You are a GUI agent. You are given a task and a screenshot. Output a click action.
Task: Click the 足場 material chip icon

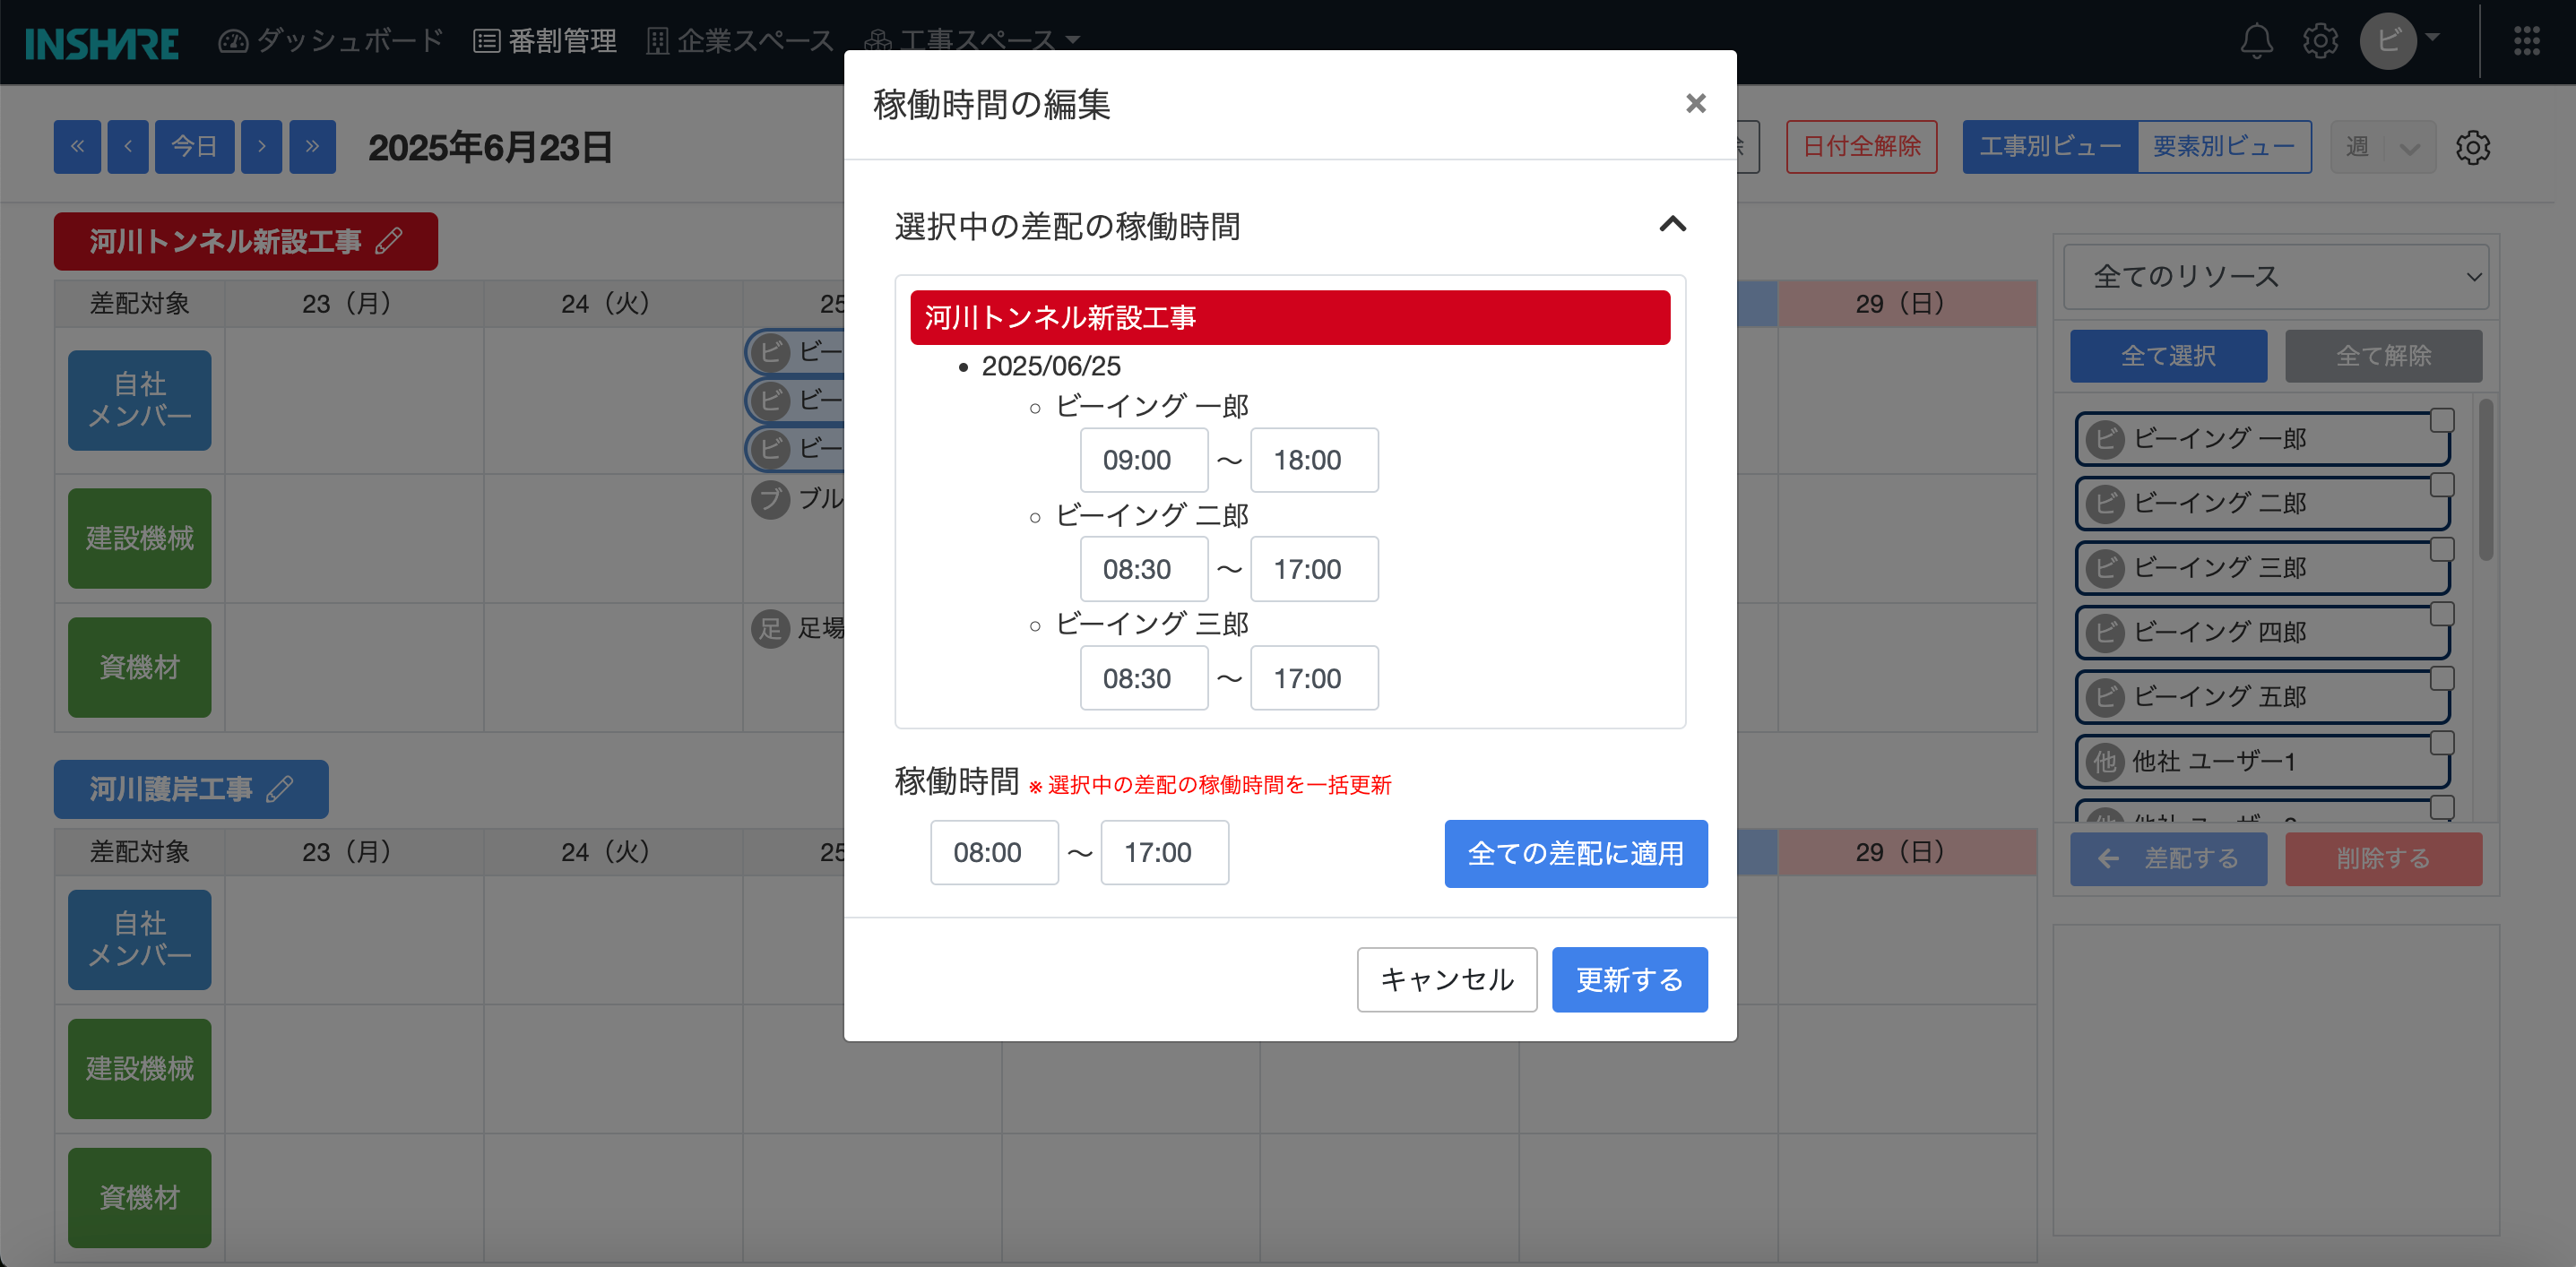[x=770, y=629]
